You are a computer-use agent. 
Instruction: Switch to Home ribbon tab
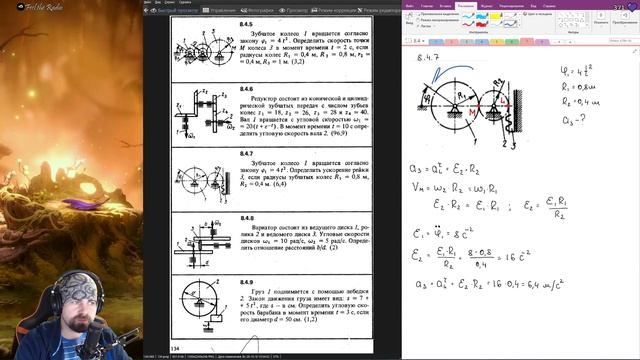[427, 6]
